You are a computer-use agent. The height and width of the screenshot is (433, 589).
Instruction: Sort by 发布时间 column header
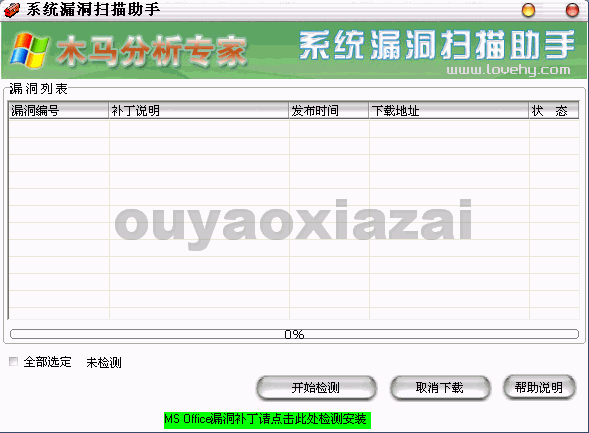(329, 111)
